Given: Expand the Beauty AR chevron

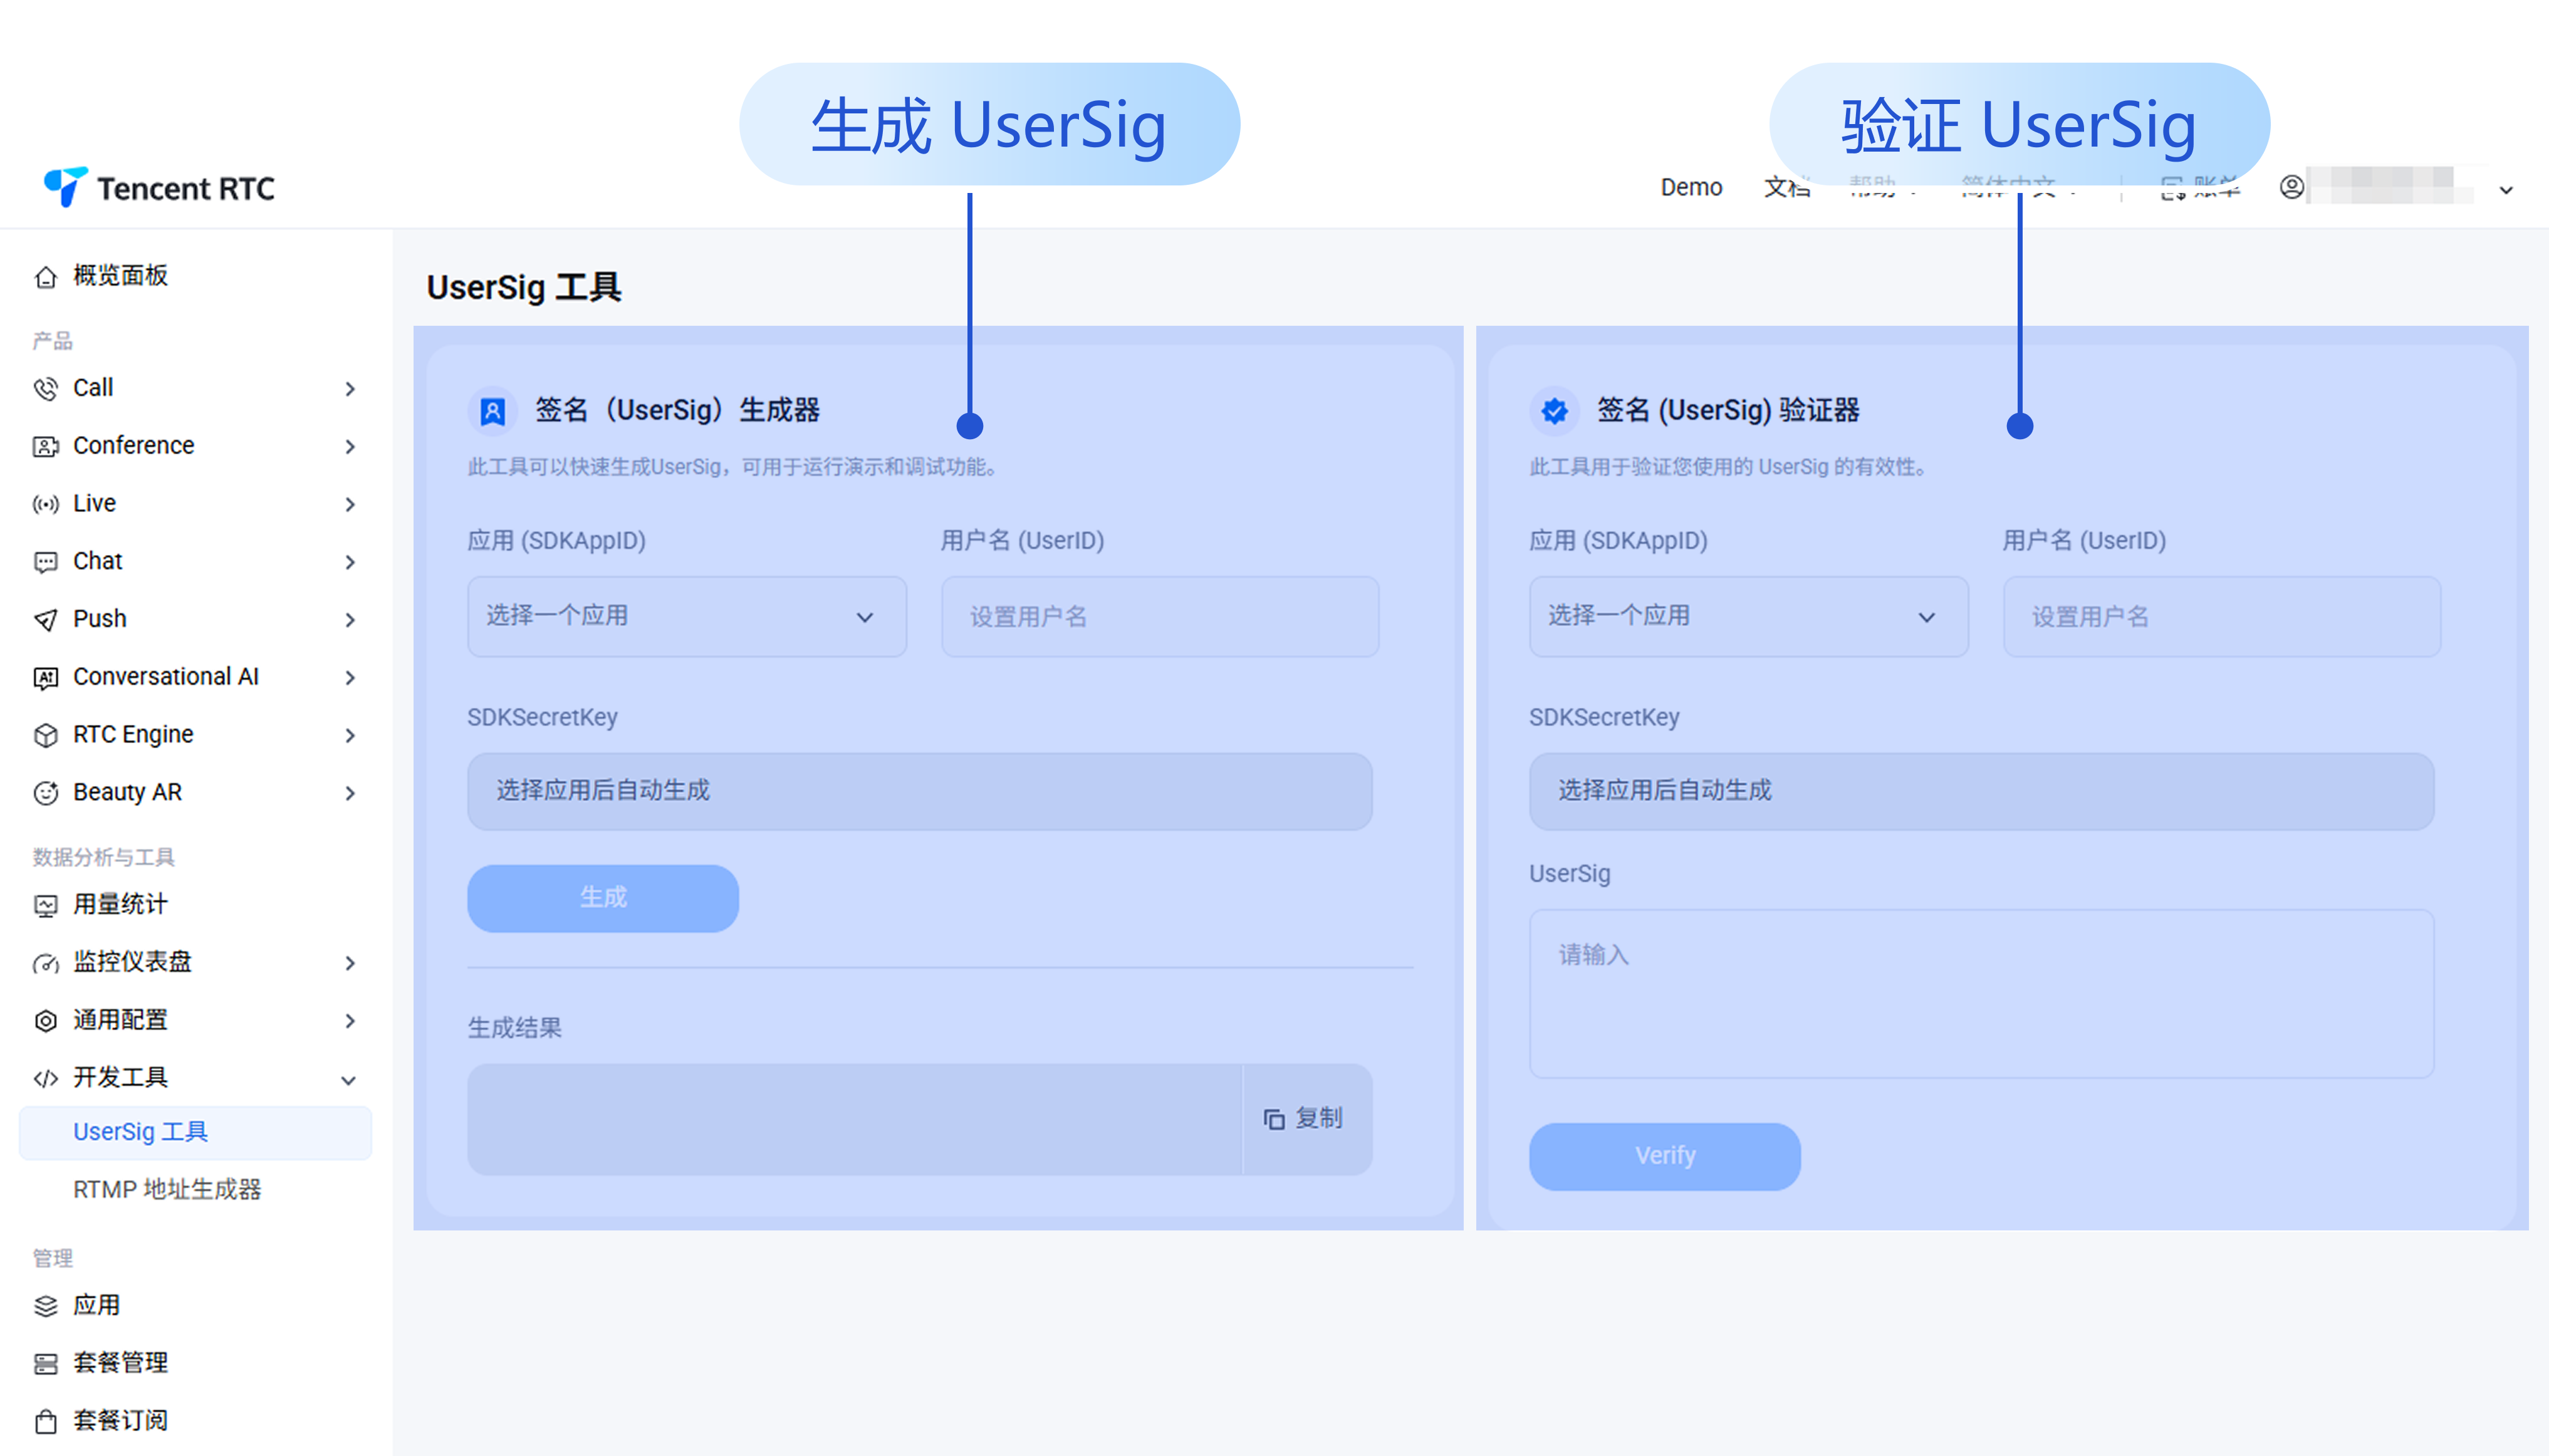Looking at the screenshot, I should click(x=350, y=794).
